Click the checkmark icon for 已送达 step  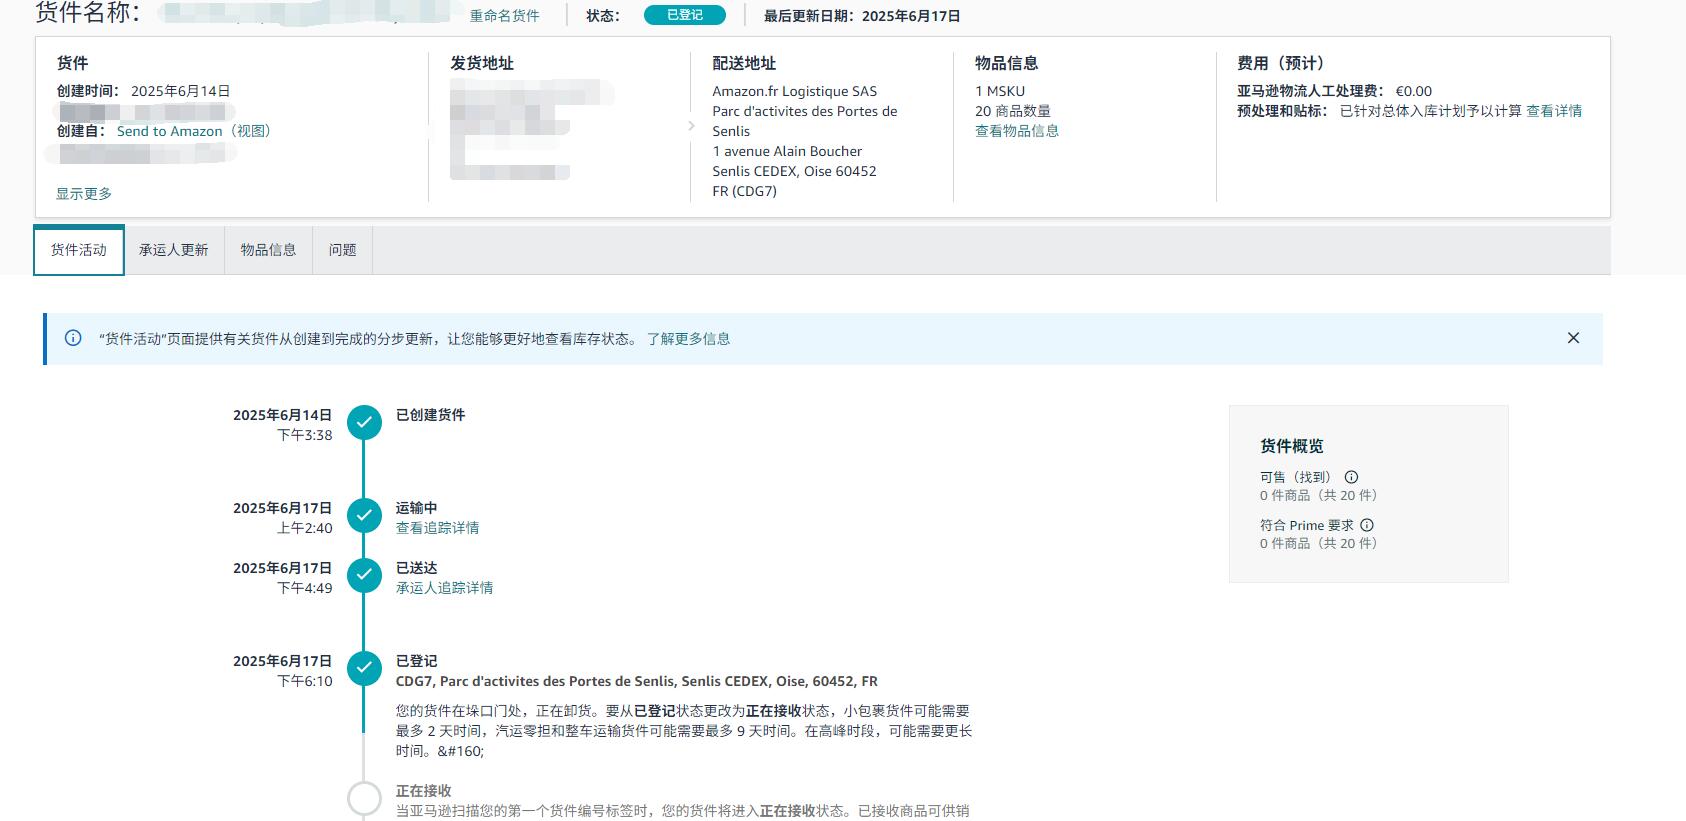point(364,575)
